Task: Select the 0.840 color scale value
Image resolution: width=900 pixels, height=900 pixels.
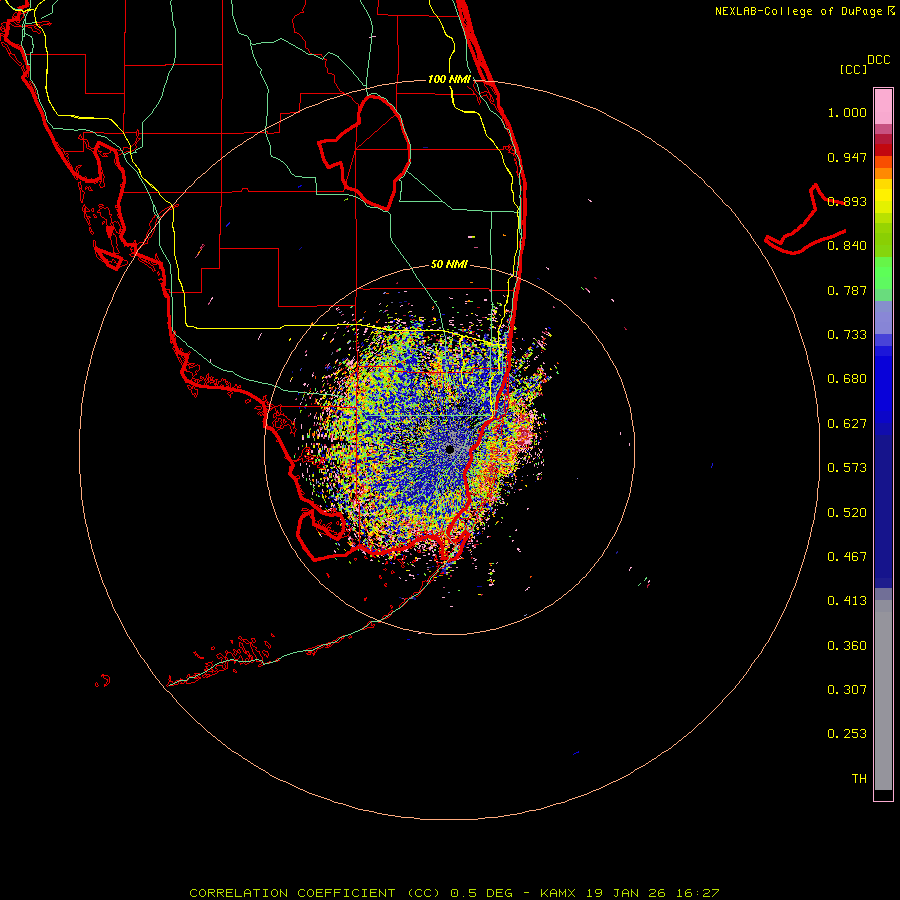Action: click(x=847, y=246)
